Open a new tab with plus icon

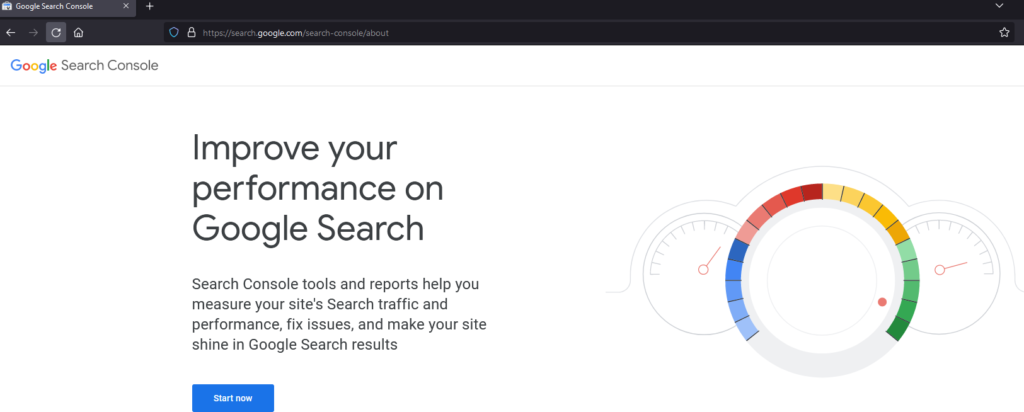(x=150, y=6)
